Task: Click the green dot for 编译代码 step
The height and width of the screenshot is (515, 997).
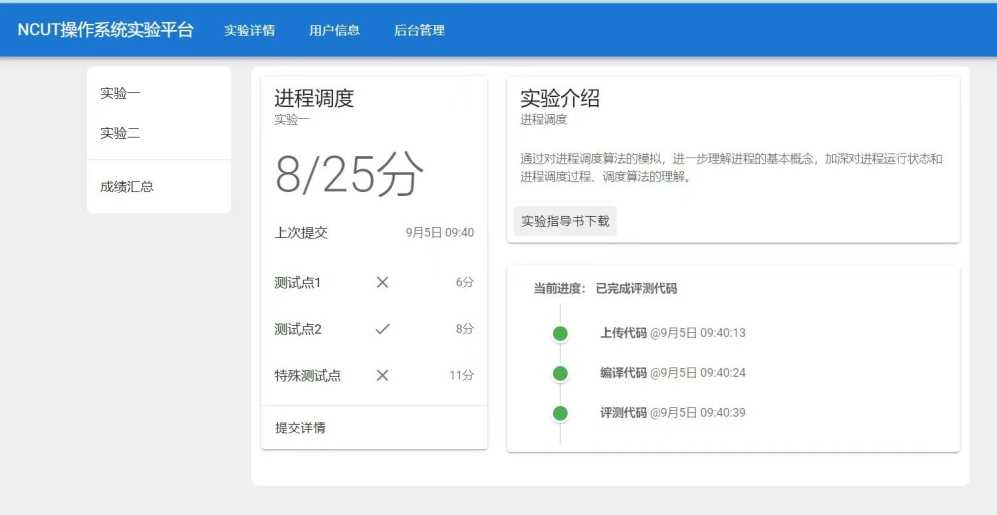Action: tap(560, 373)
